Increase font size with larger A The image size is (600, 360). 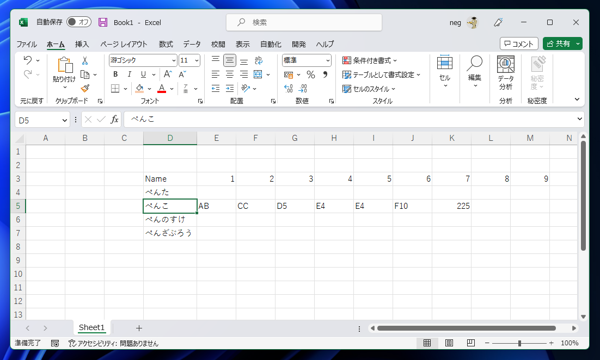click(x=168, y=74)
